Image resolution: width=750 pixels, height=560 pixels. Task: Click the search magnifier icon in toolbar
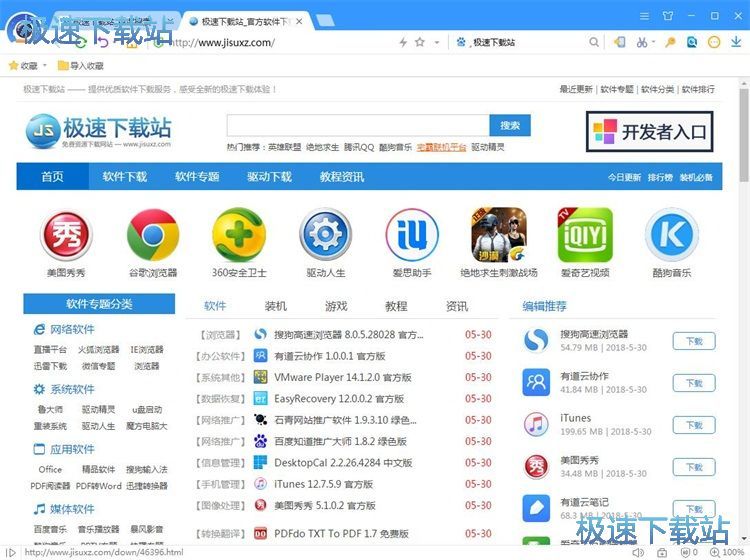coord(594,42)
